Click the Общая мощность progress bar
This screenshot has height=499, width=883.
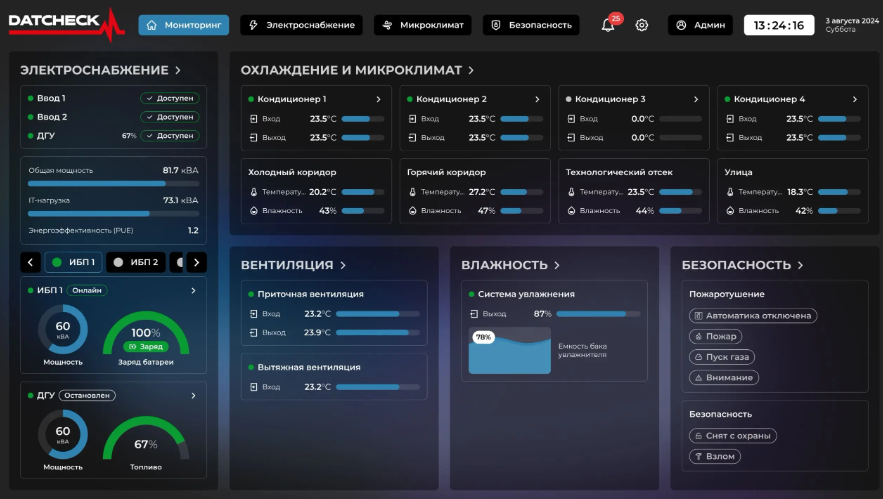pos(112,183)
